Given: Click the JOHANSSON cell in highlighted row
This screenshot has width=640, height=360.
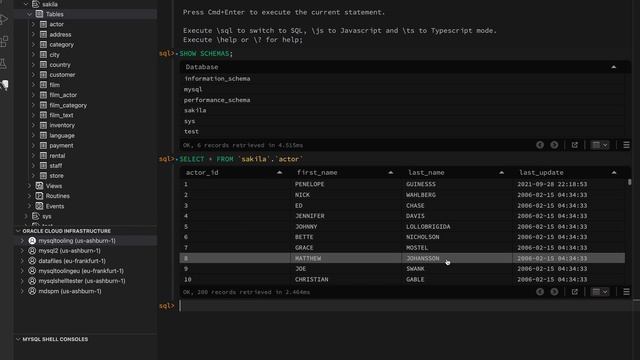Looking at the screenshot, I should click(x=422, y=258).
